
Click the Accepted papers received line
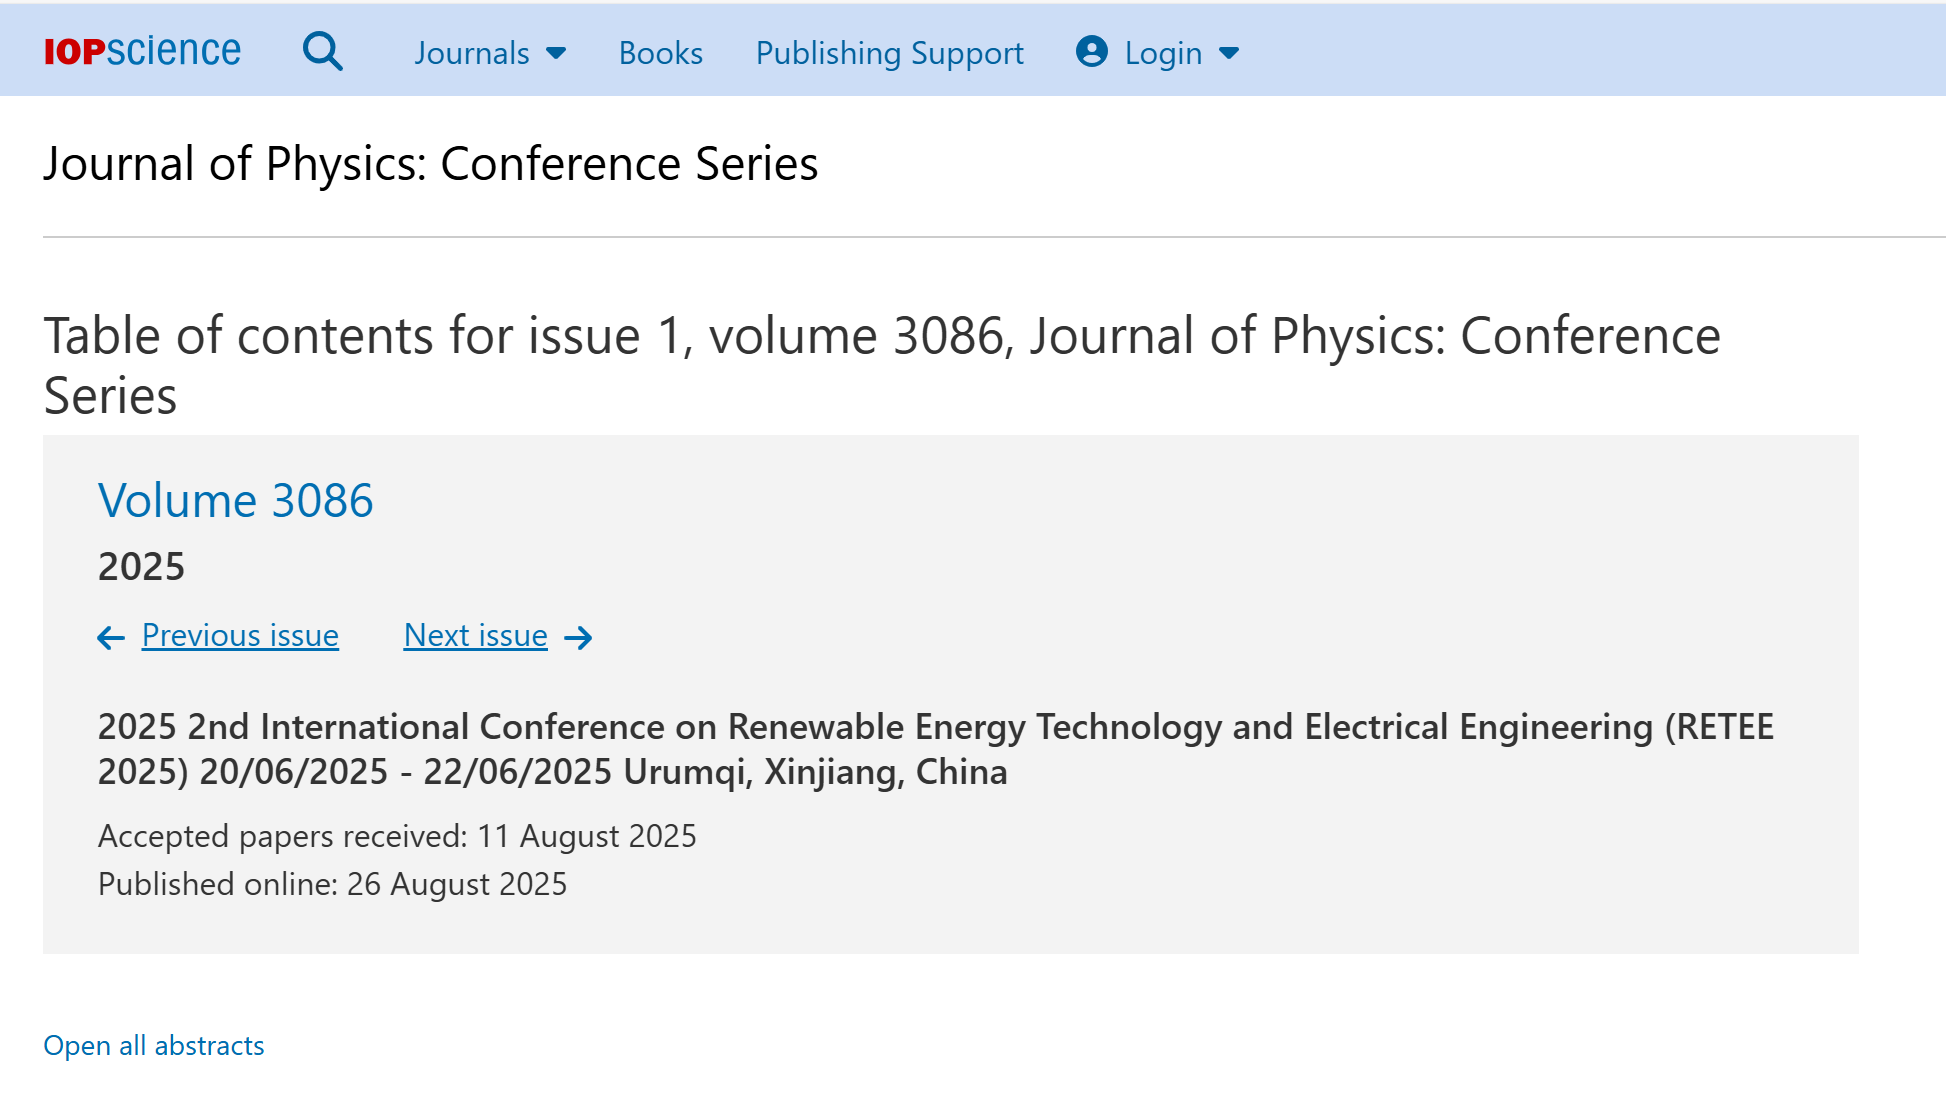(x=397, y=836)
